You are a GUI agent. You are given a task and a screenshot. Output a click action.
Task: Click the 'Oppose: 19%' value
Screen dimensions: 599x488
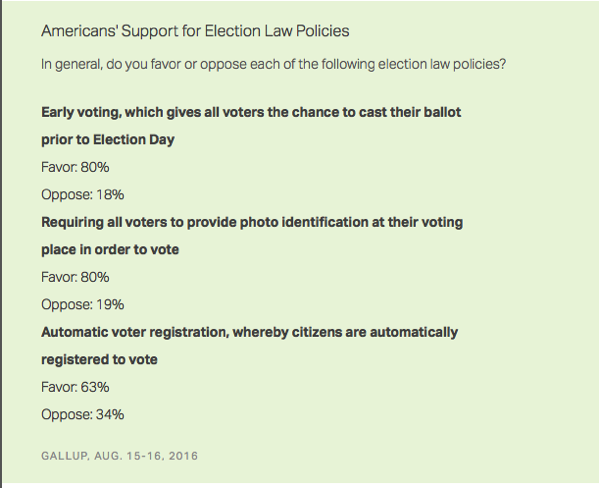(x=83, y=305)
